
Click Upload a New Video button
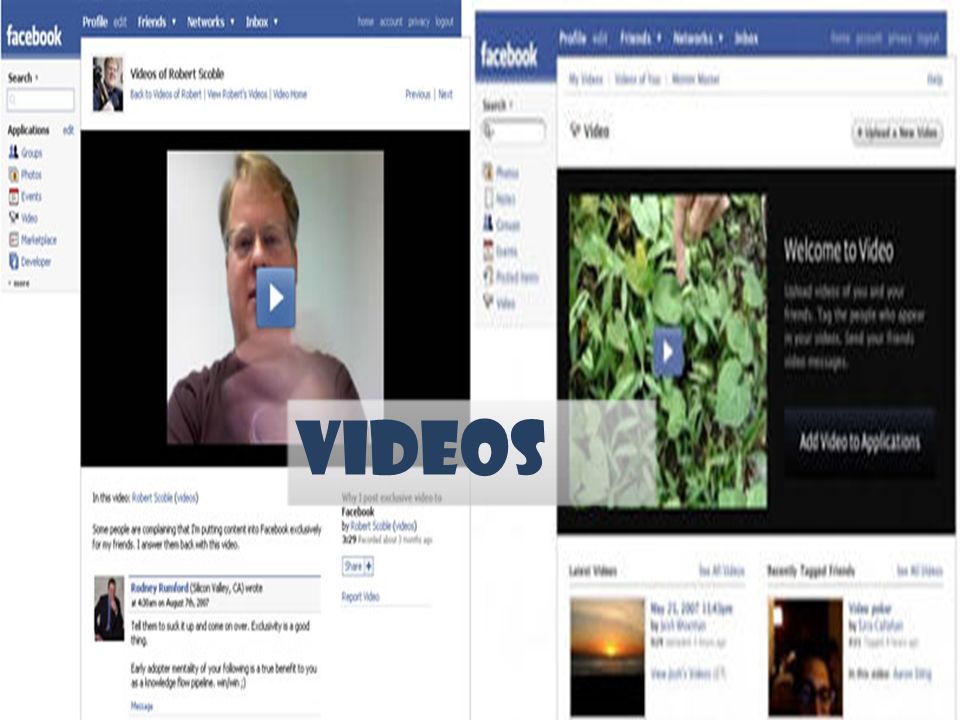(x=898, y=132)
